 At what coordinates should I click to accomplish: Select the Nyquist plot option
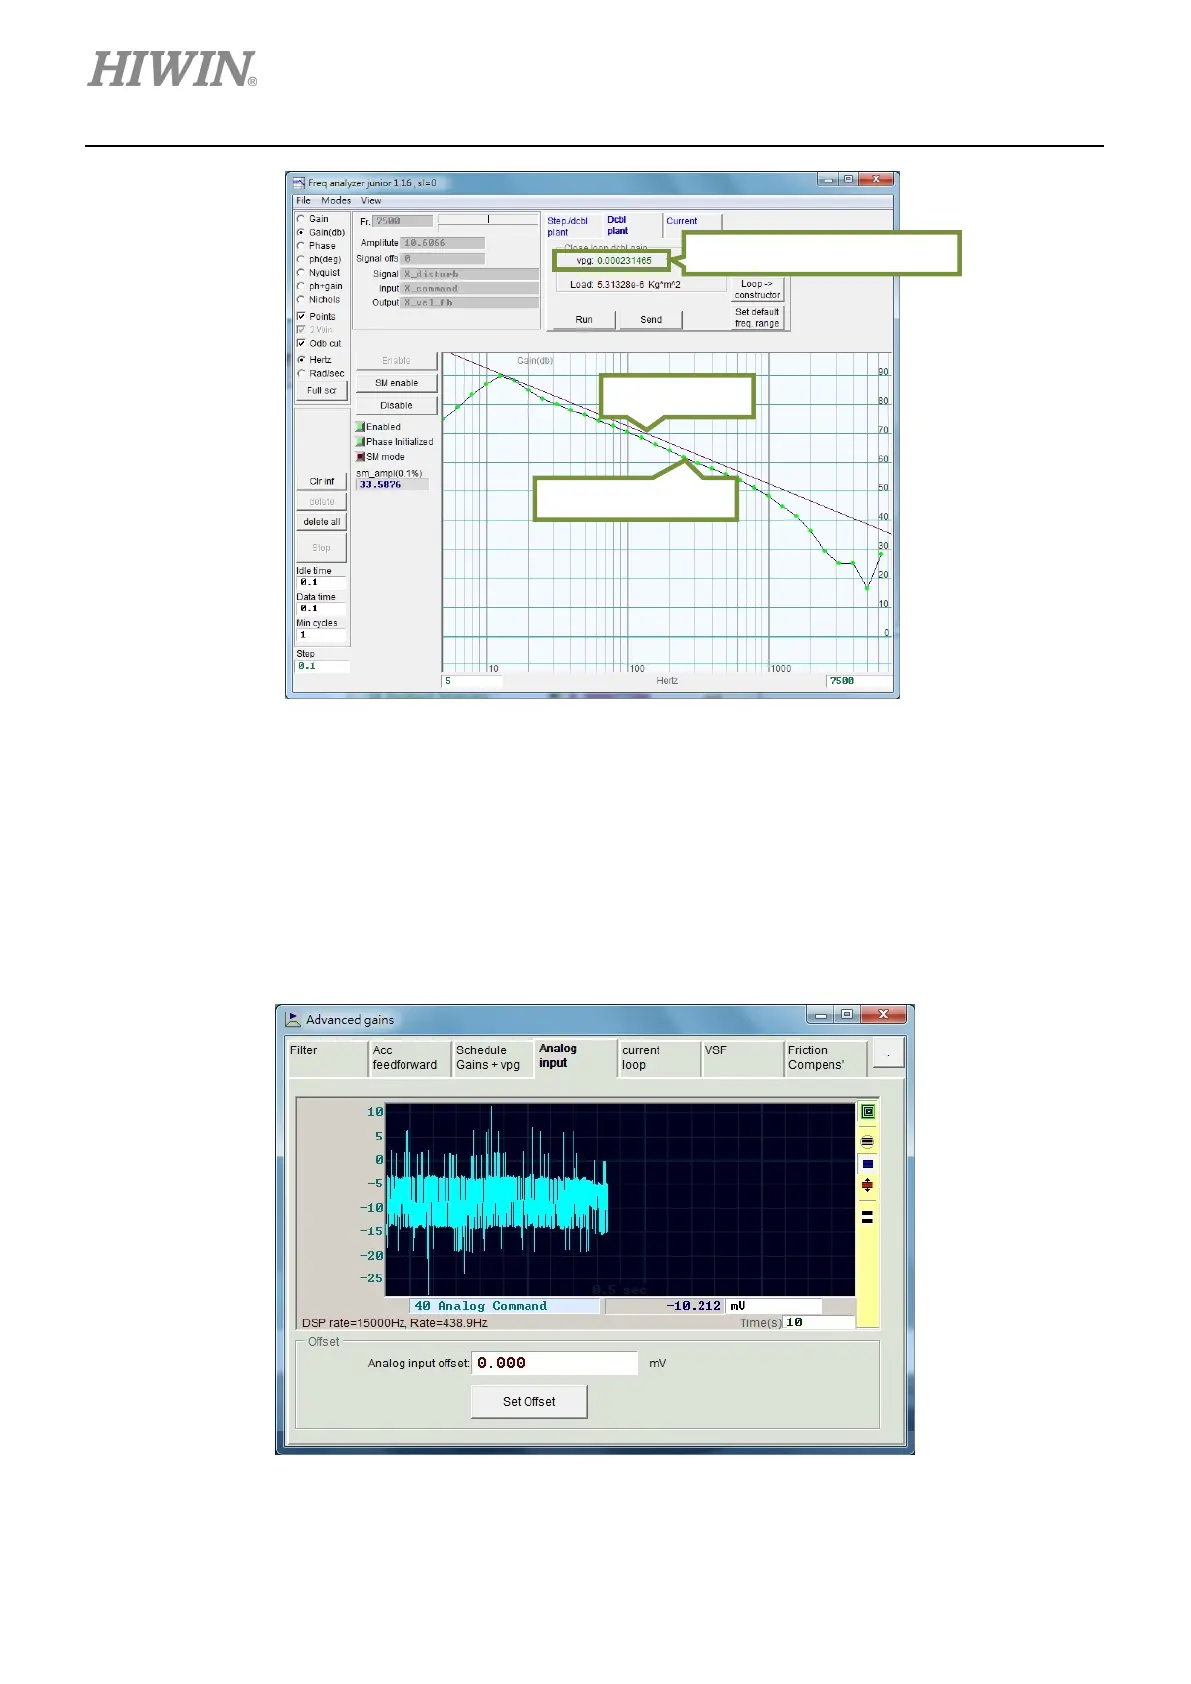301,273
